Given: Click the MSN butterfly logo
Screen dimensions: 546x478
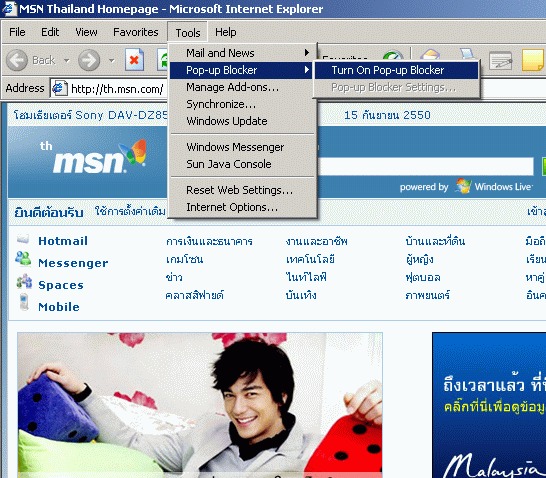Looking at the screenshot, I should [133, 152].
